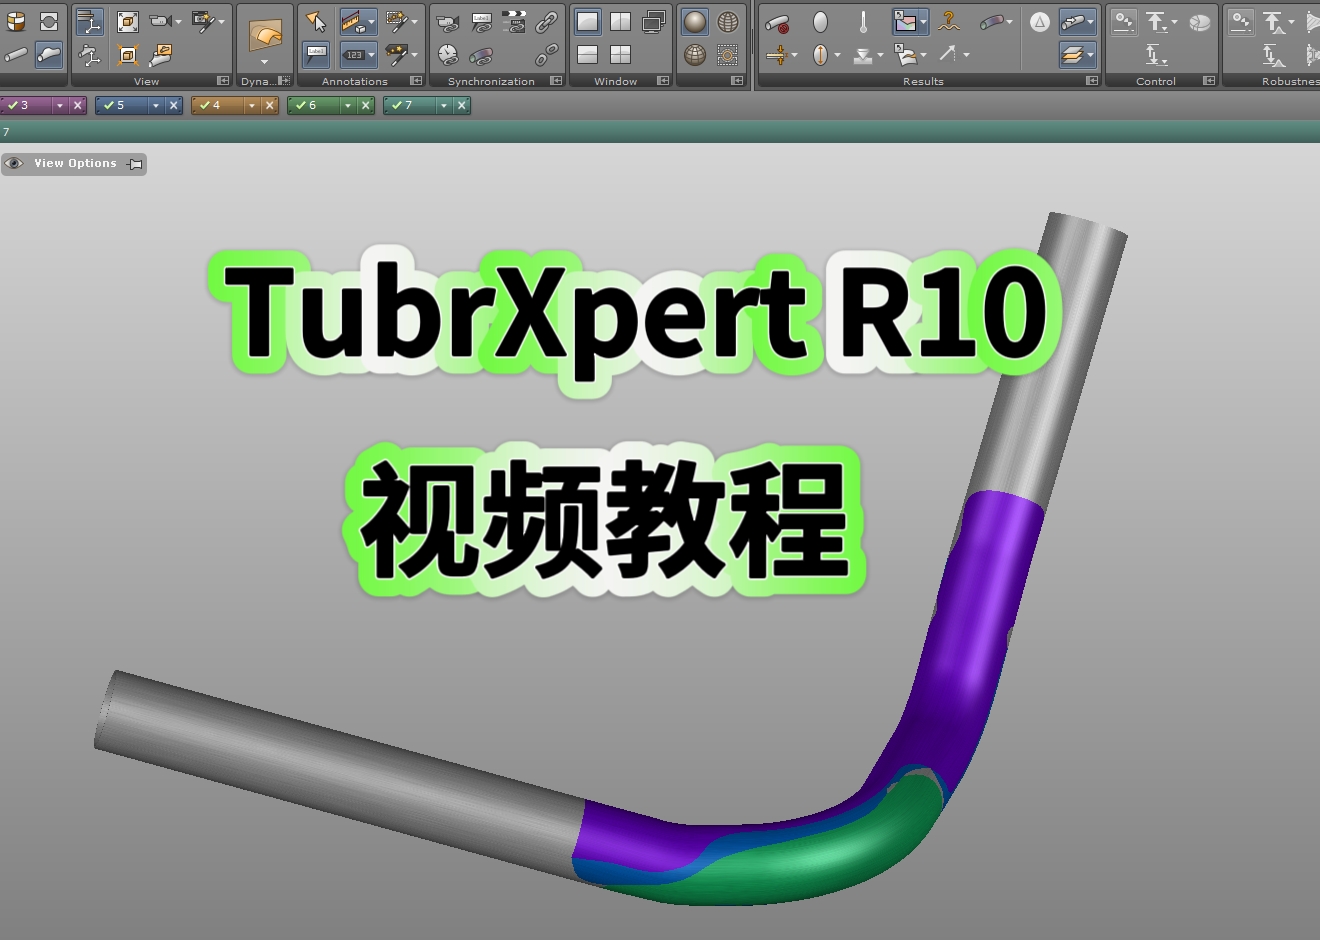
Task: Click the broken chain unlink icon
Action: coord(547,54)
